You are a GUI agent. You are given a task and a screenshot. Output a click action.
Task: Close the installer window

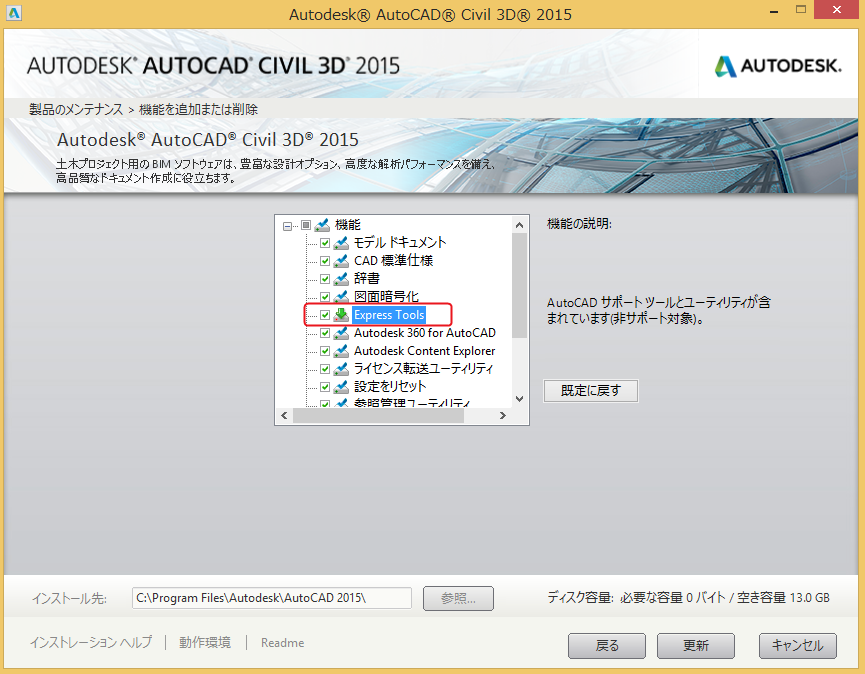[x=837, y=10]
